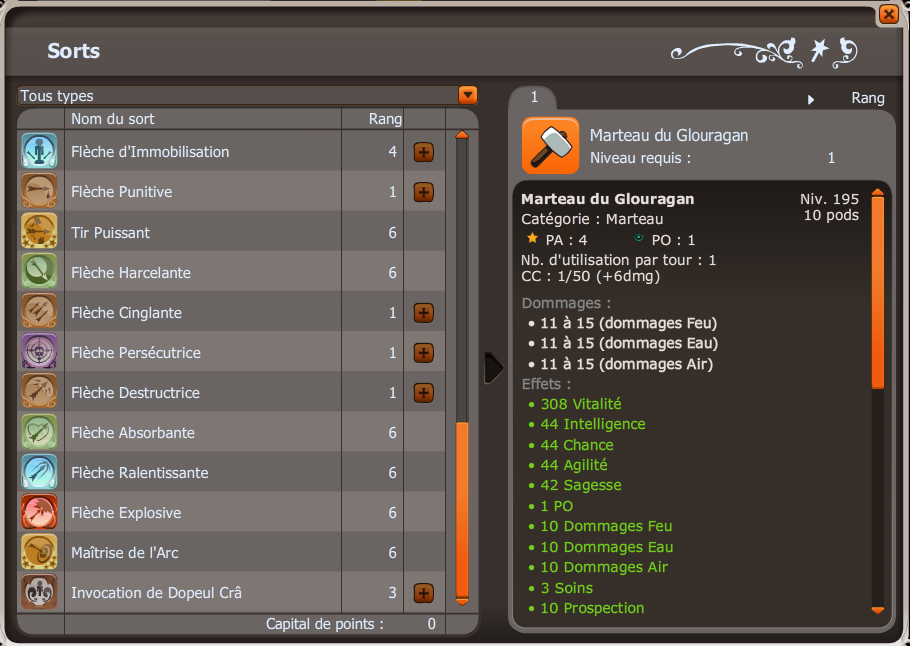Click the Flèche Punitive spell icon
Image resolution: width=919 pixels, height=669 pixels.
[x=39, y=191]
